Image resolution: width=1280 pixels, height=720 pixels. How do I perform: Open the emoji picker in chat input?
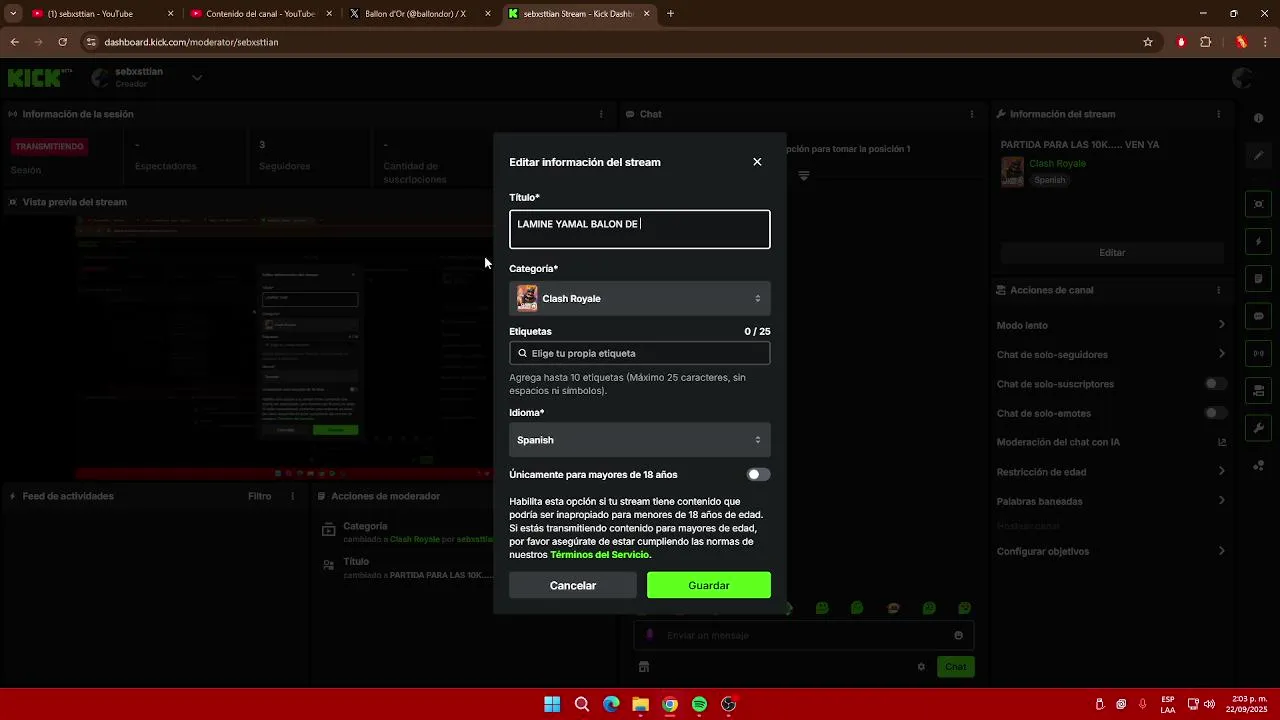coord(958,635)
